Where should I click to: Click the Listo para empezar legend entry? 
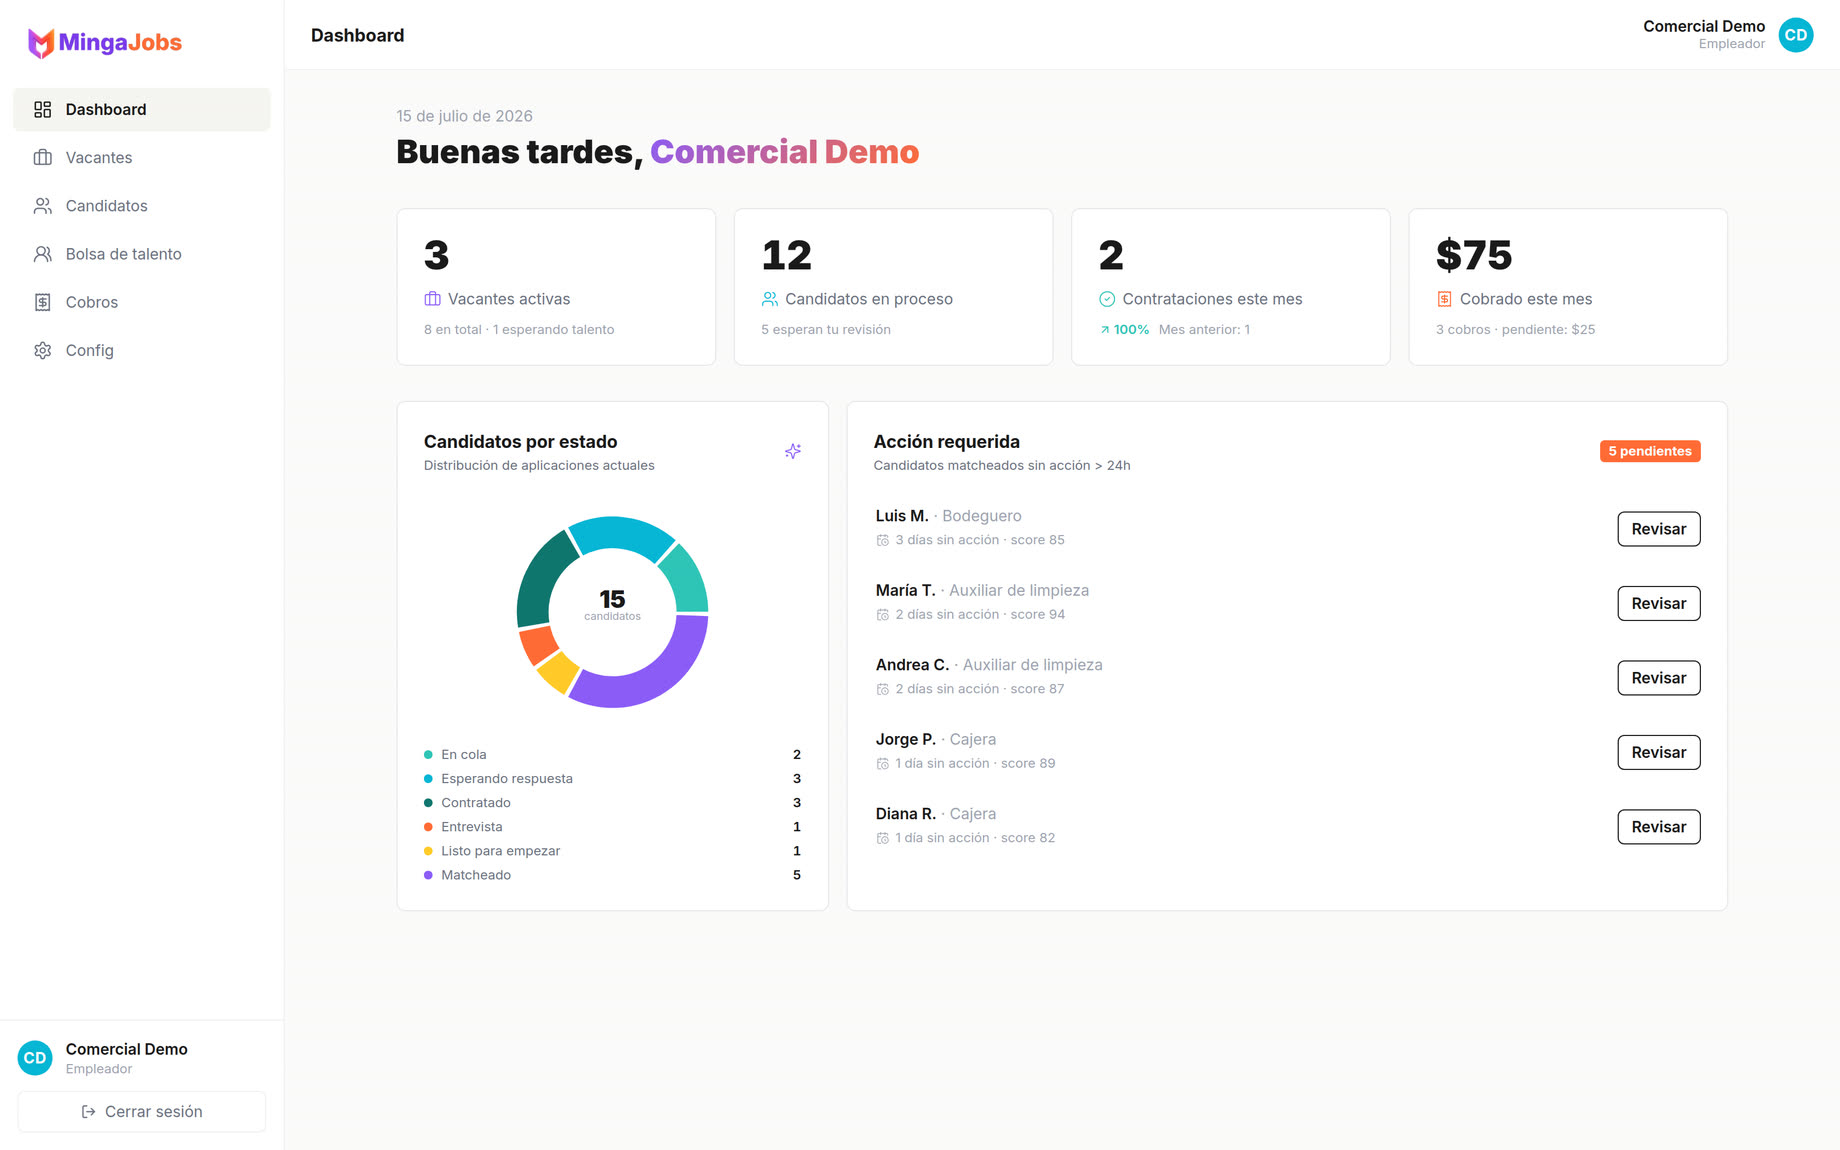coord(612,851)
